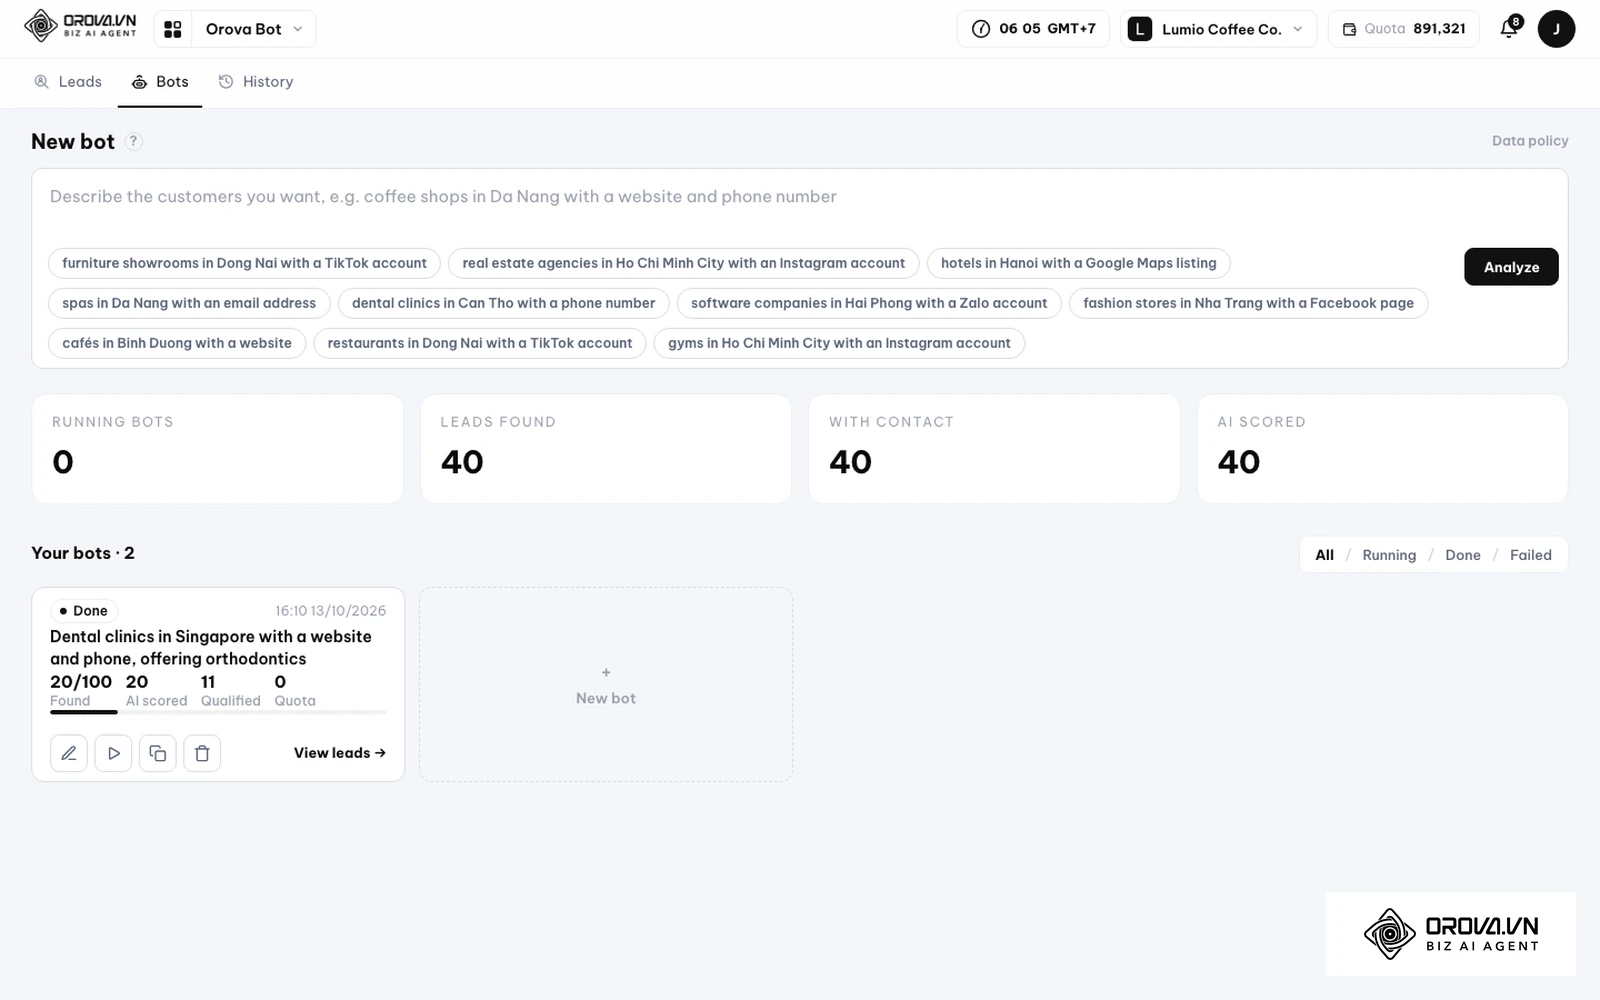This screenshot has width=1600, height=1000.
Task: Select software companies in Hai Phong suggestion
Action: point(869,303)
